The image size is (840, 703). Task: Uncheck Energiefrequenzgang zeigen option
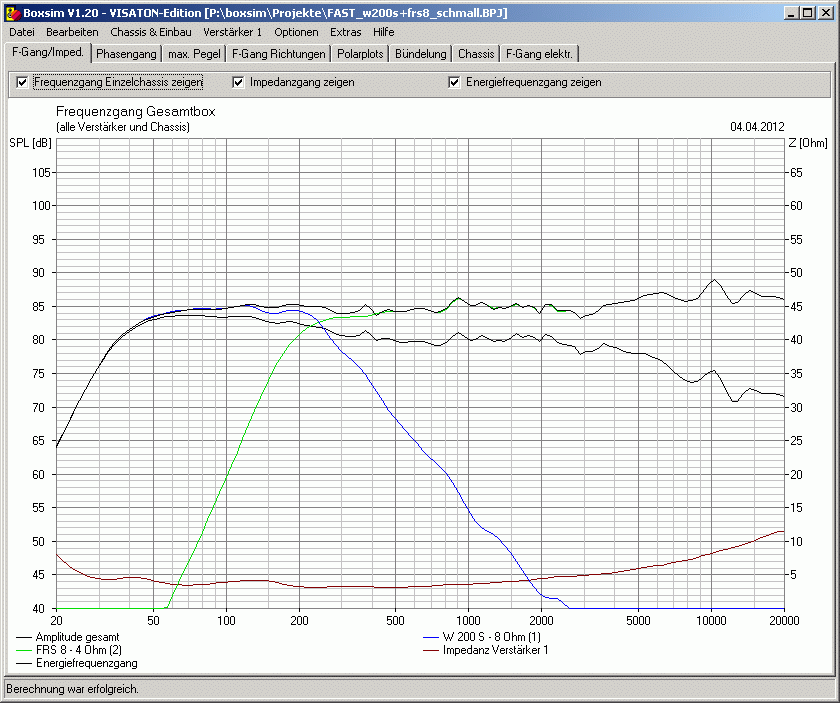(455, 82)
